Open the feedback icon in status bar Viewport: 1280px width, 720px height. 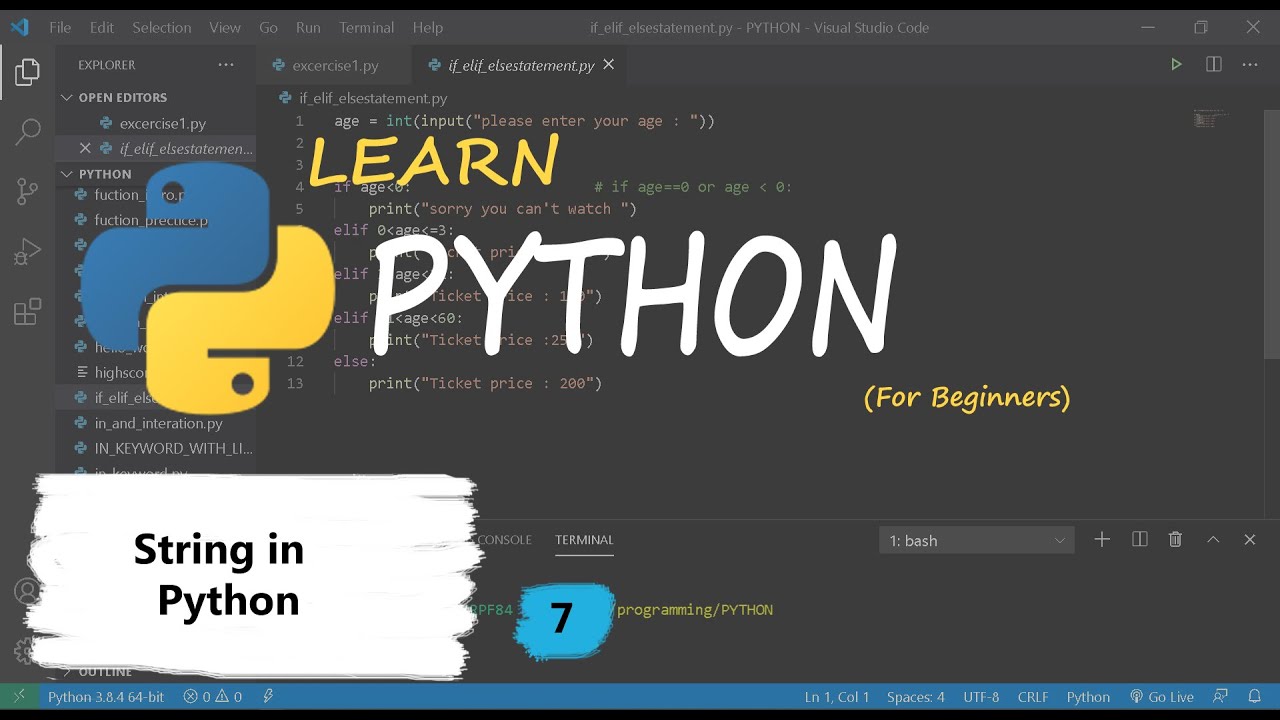(x=1220, y=697)
